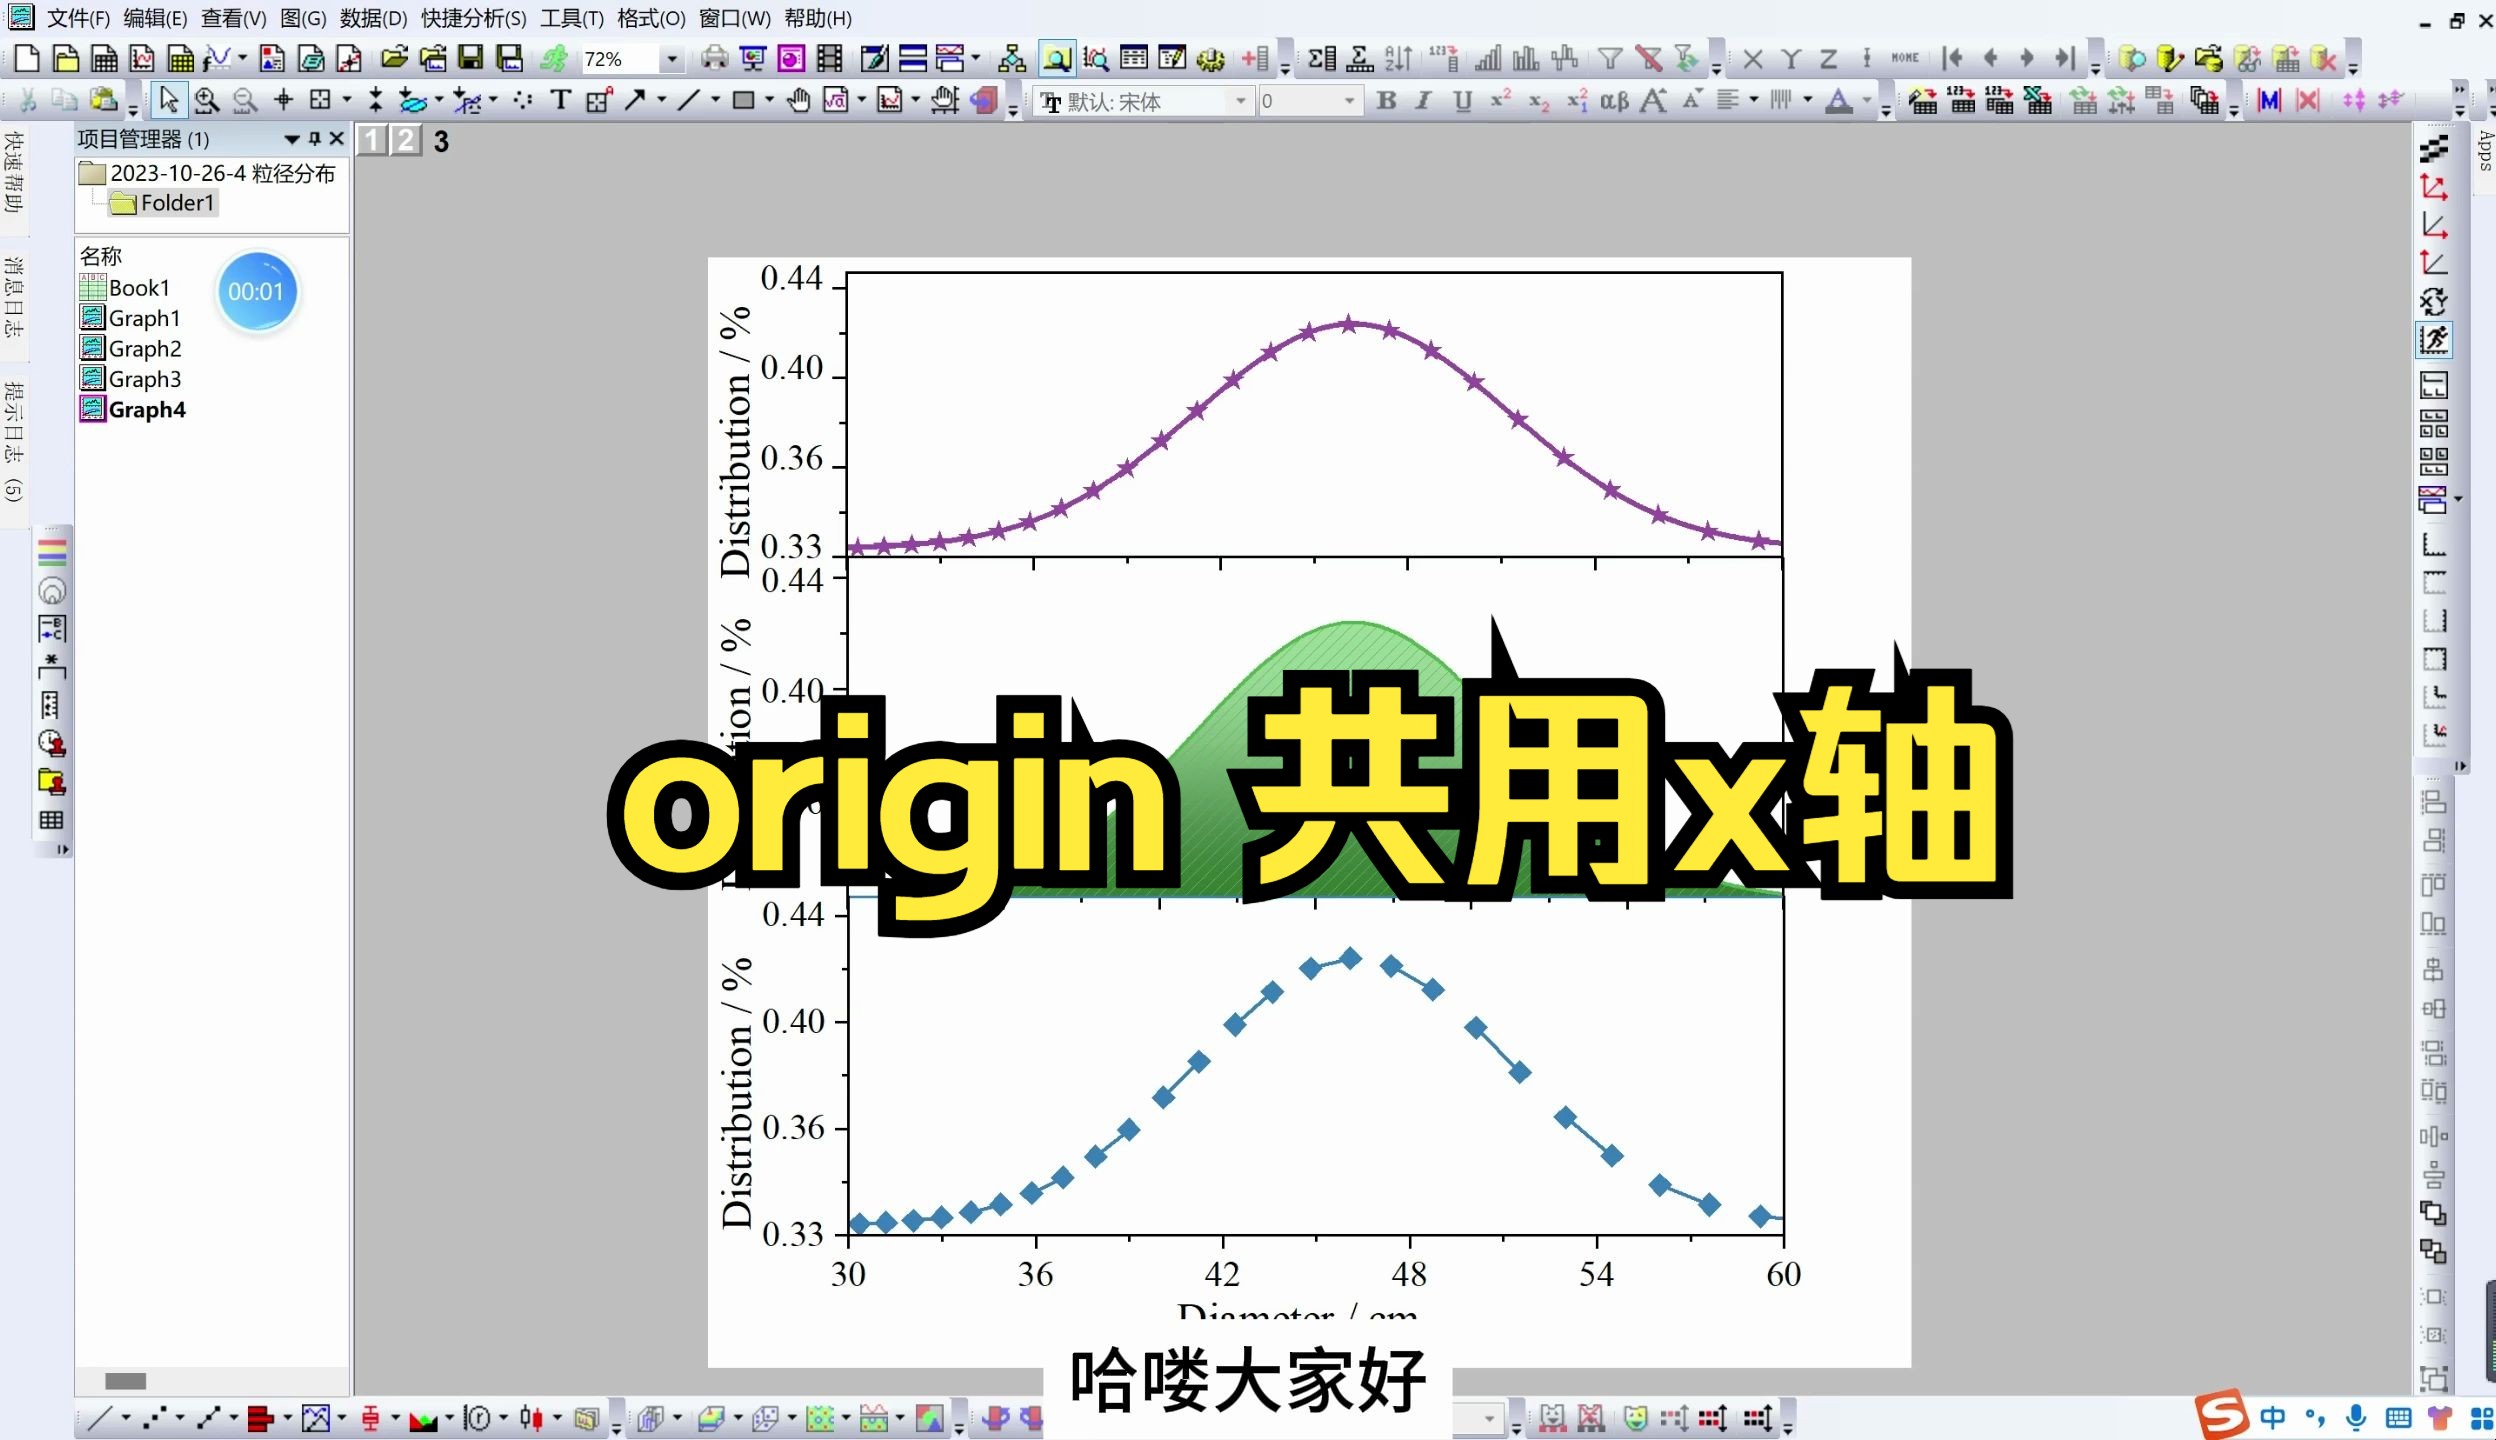This screenshot has width=2496, height=1440.
Task: Open the 编辑(E) menu
Action: point(155,18)
